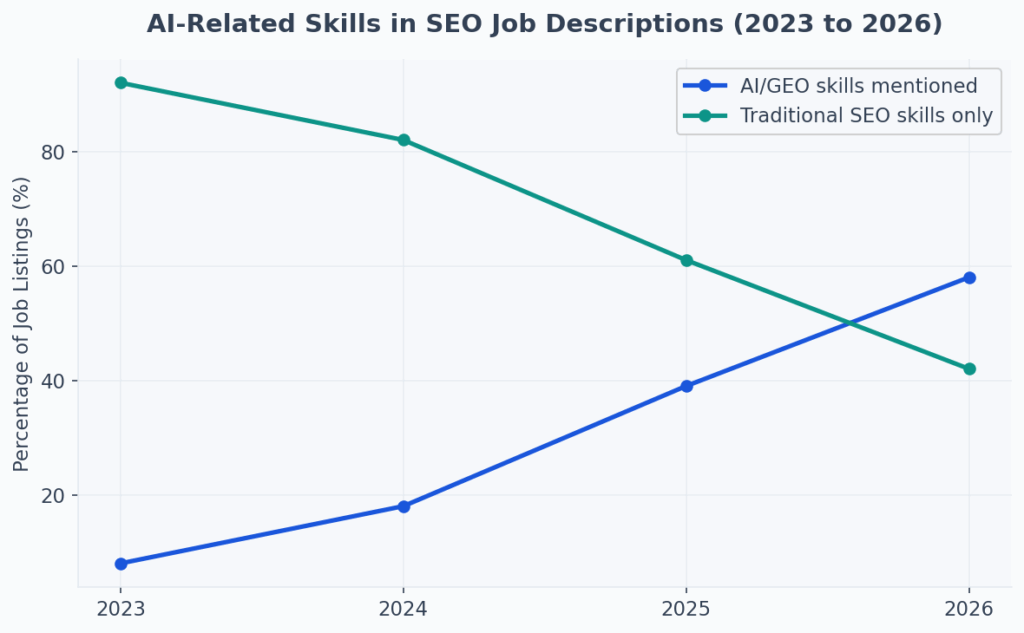1024x633 pixels.
Task: Click the 20 y-axis tick label
Action: pyautogui.click(x=55, y=496)
